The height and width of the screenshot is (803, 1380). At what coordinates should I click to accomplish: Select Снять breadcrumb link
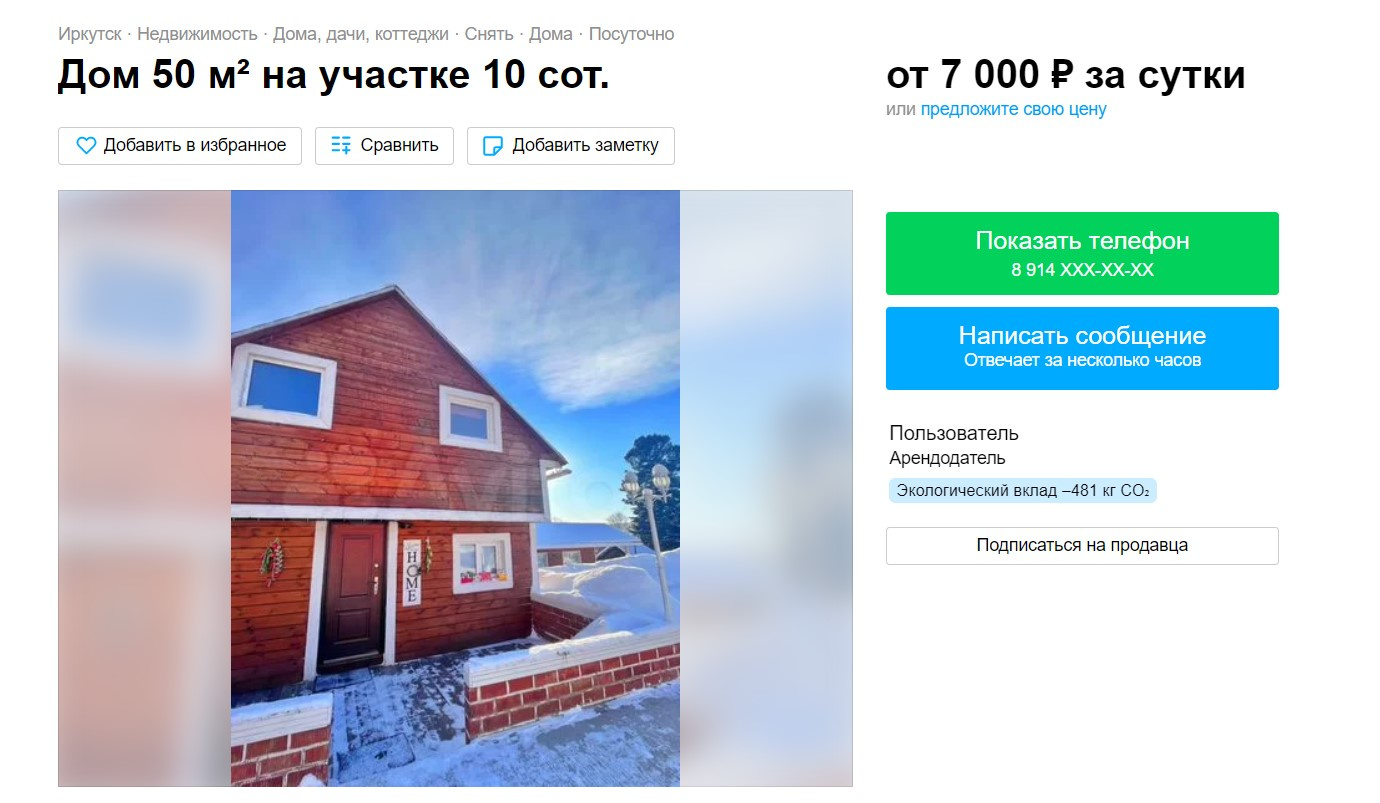(x=489, y=34)
